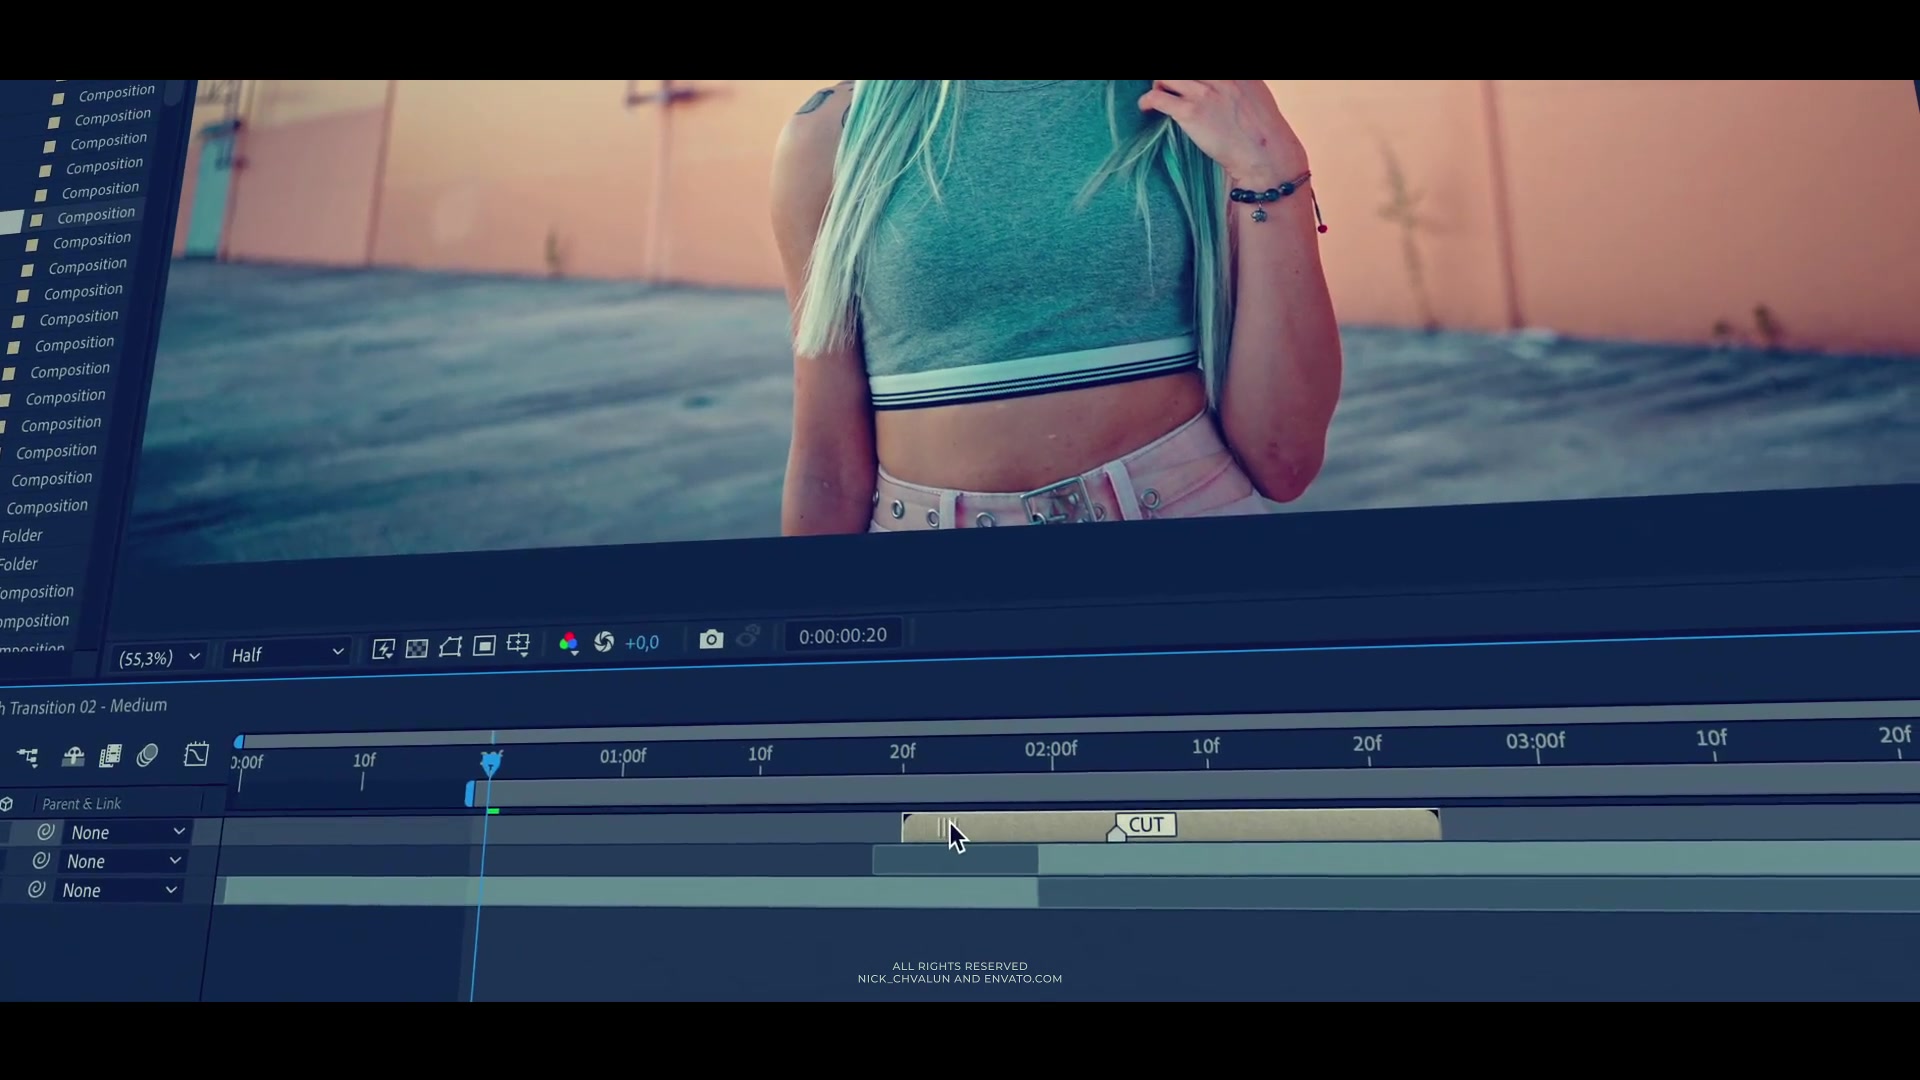The width and height of the screenshot is (1920, 1080).
Task: Click the Fast Previews icon
Action: [x=383, y=649]
